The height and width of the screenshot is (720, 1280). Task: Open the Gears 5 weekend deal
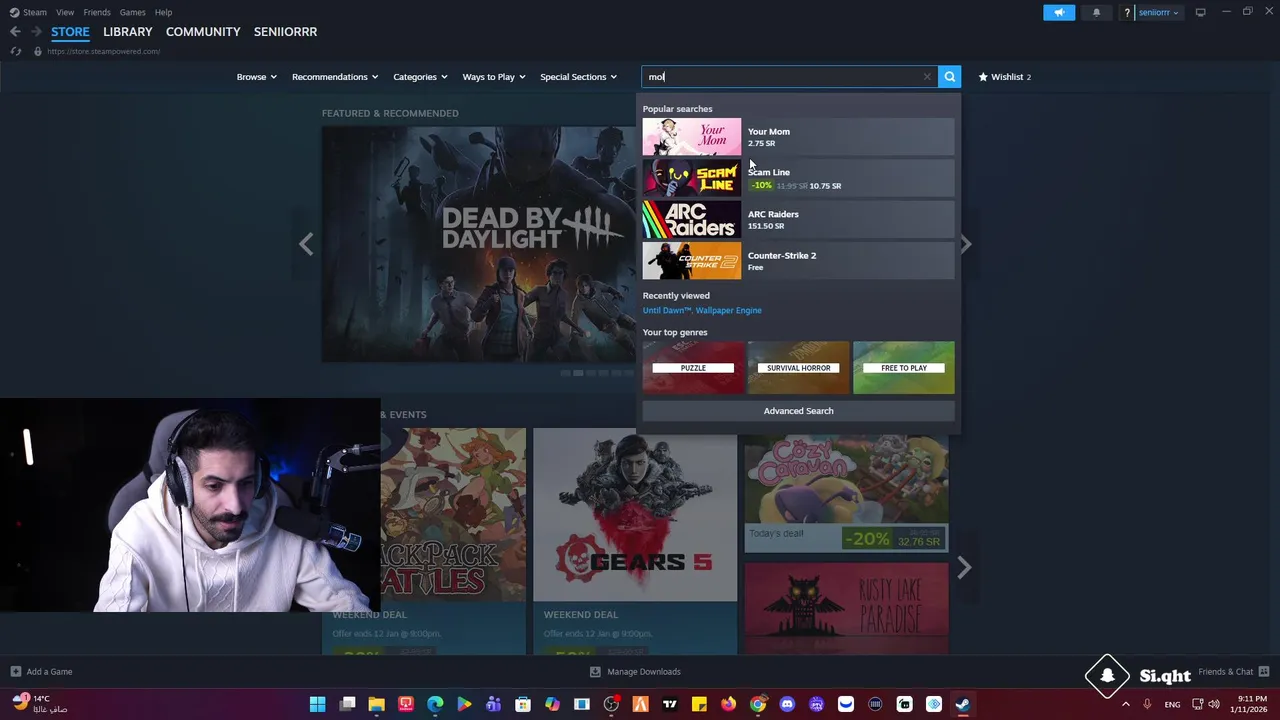(x=635, y=540)
